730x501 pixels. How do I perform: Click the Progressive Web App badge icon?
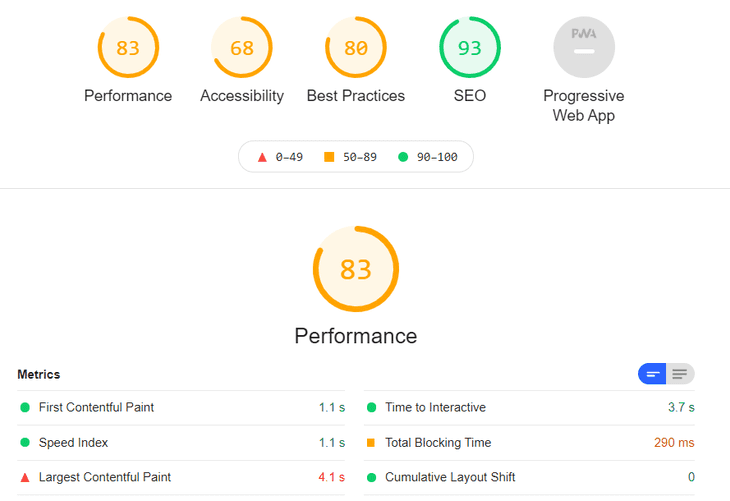pos(584,48)
